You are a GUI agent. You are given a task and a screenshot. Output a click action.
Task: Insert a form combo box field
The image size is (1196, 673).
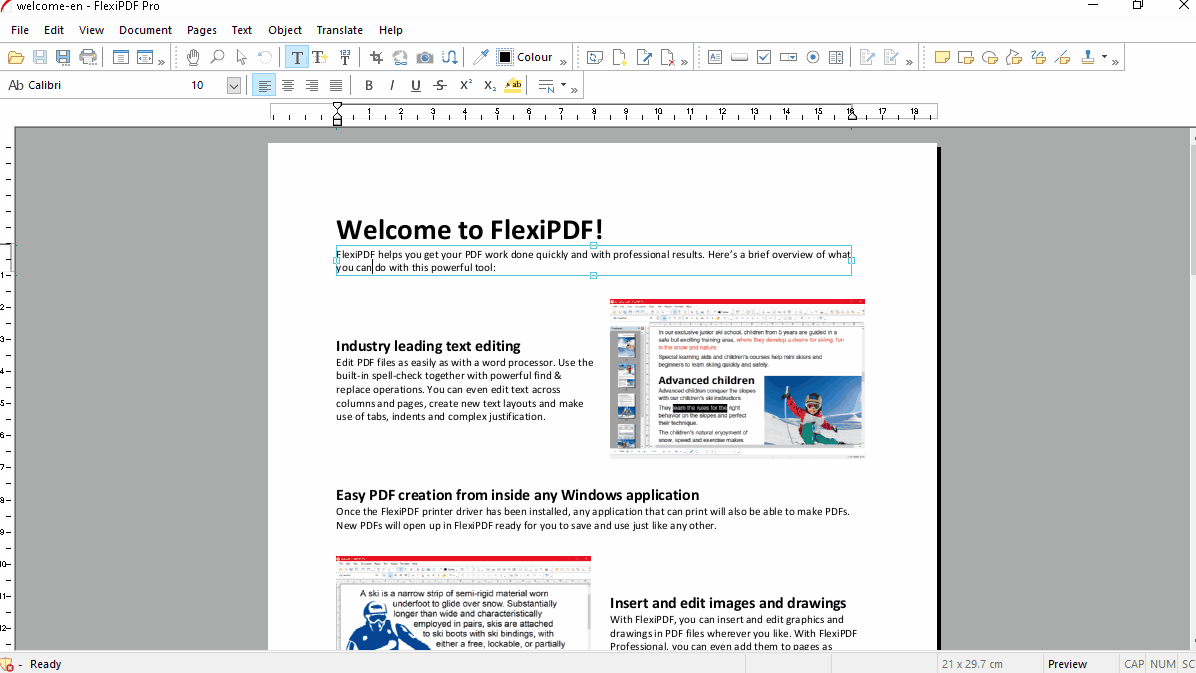coord(789,57)
